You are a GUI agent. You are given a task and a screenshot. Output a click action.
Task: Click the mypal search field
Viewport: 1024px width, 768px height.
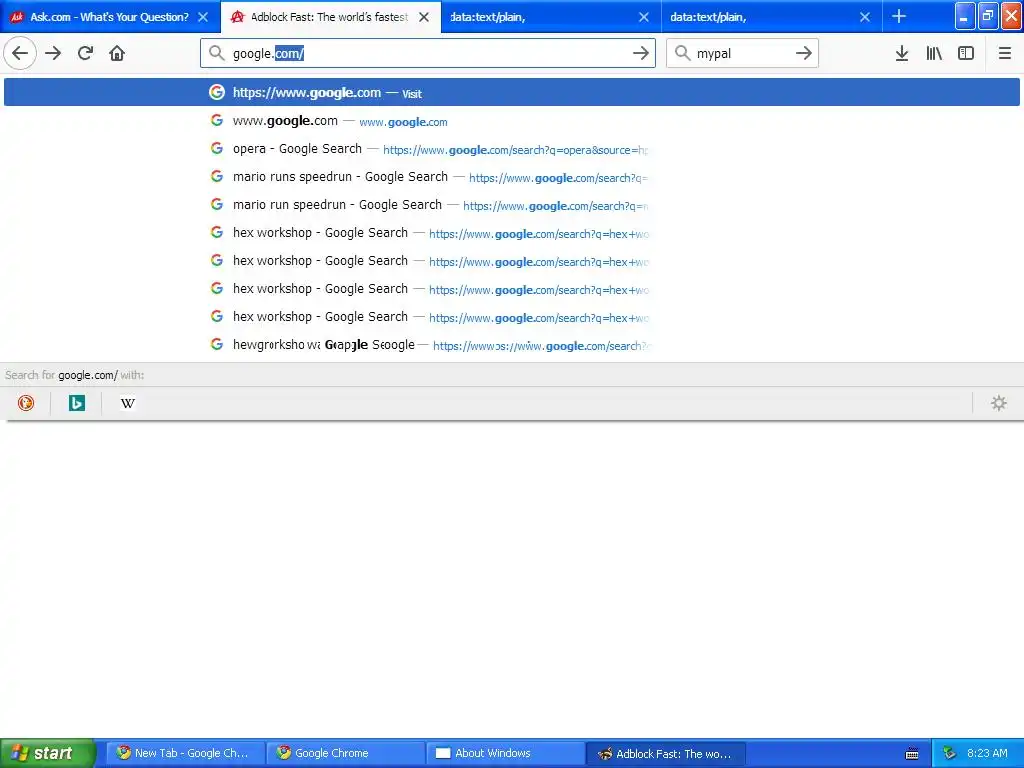(x=742, y=54)
